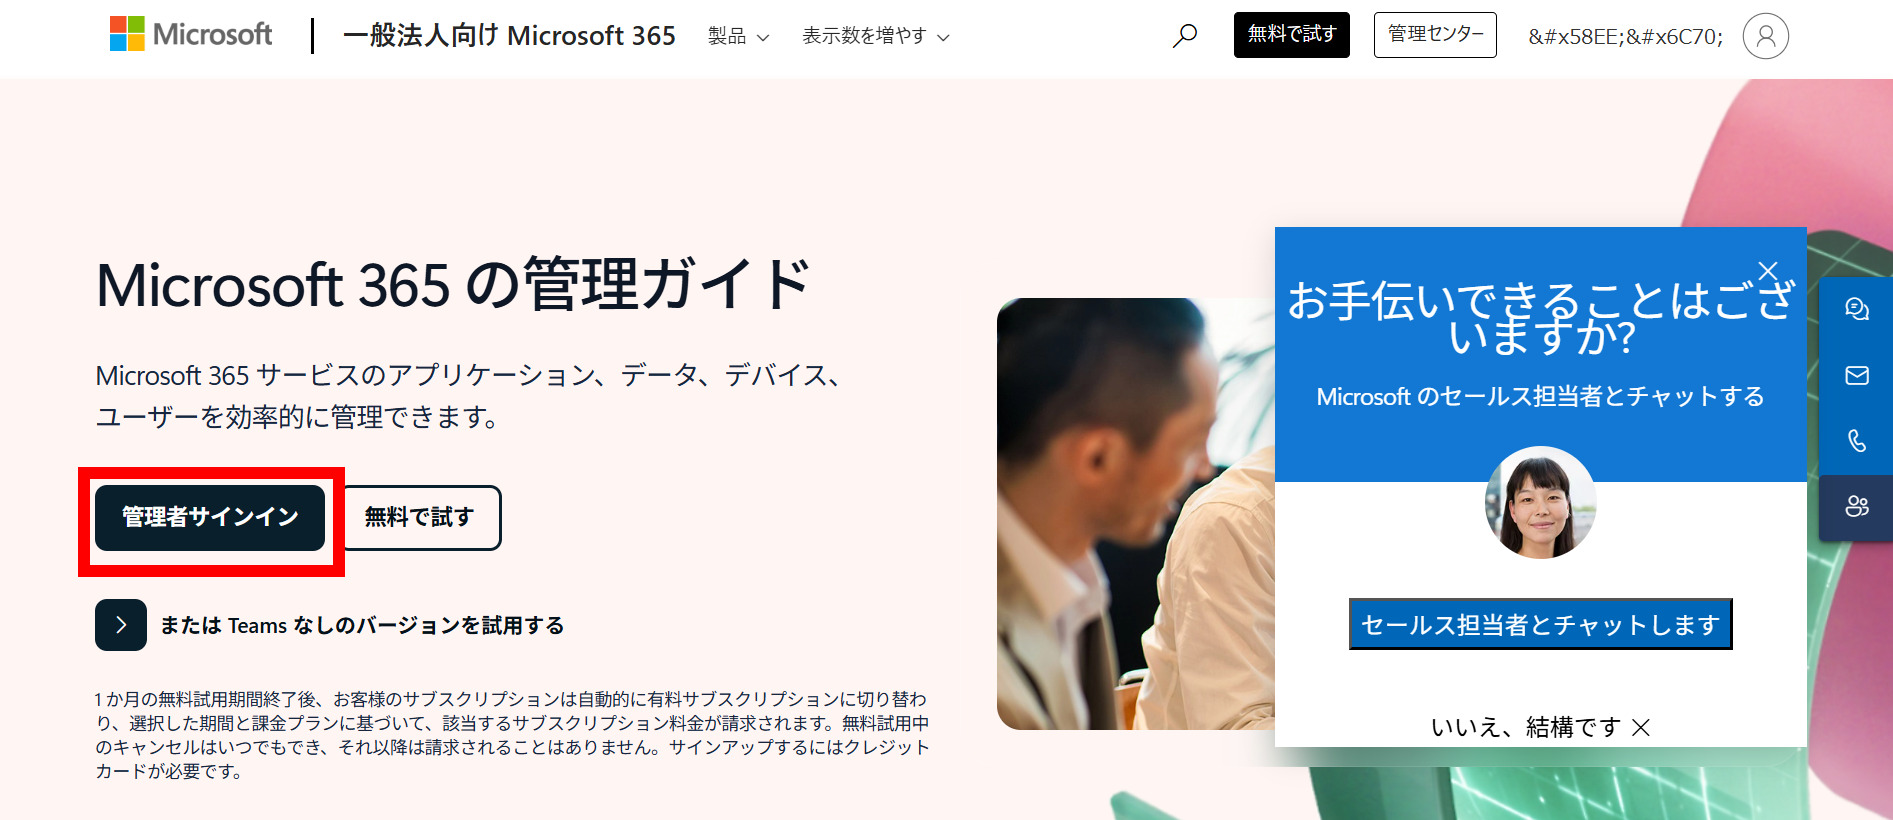Click the お手伝いできることはございますか? popup title
The height and width of the screenshot is (820, 1893).
(x=1540, y=318)
